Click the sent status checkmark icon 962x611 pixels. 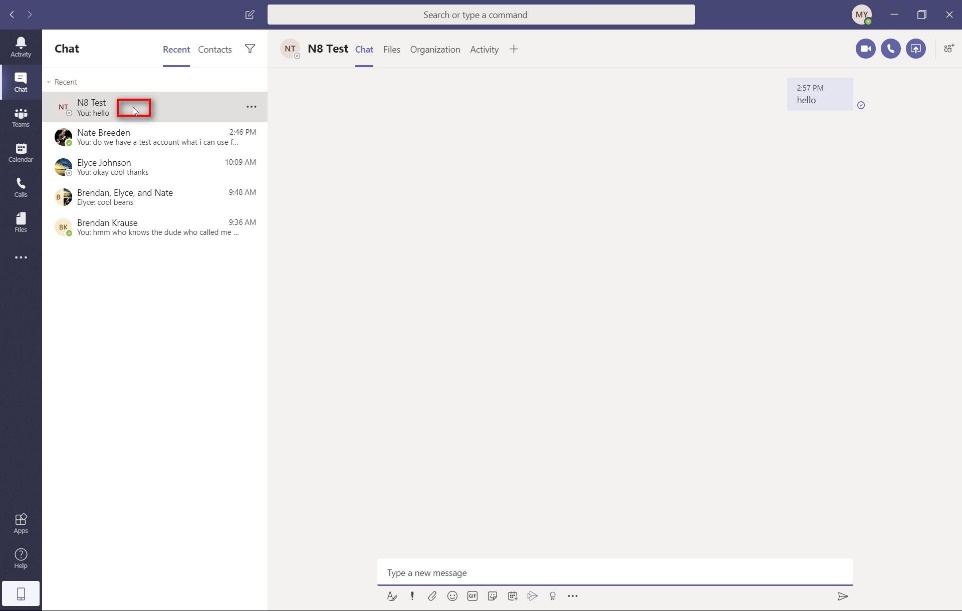(x=861, y=105)
